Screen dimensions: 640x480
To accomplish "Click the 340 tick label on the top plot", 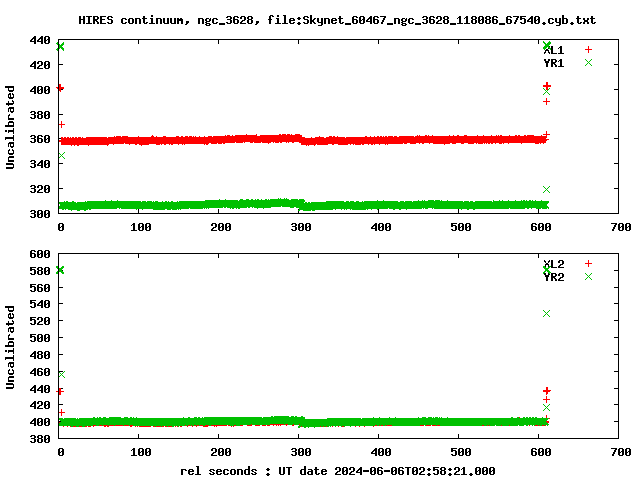I will (x=40, y=164).
